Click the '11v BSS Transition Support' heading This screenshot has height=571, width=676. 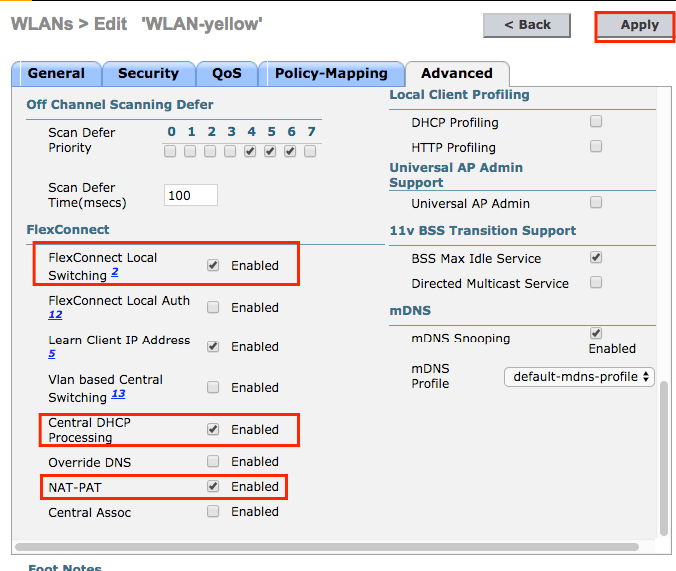coord(483,231)
